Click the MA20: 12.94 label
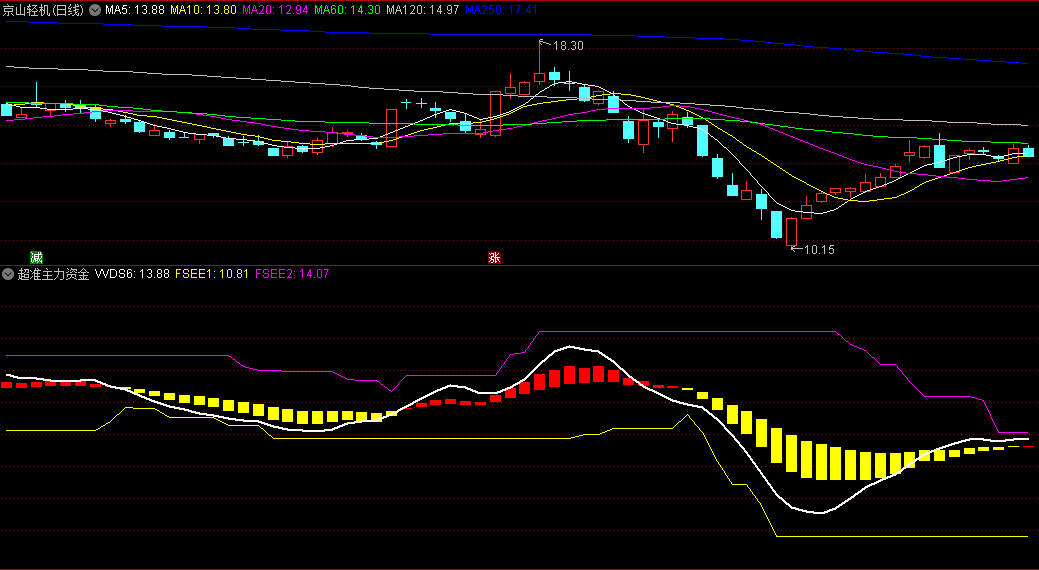 coord(275,10)
